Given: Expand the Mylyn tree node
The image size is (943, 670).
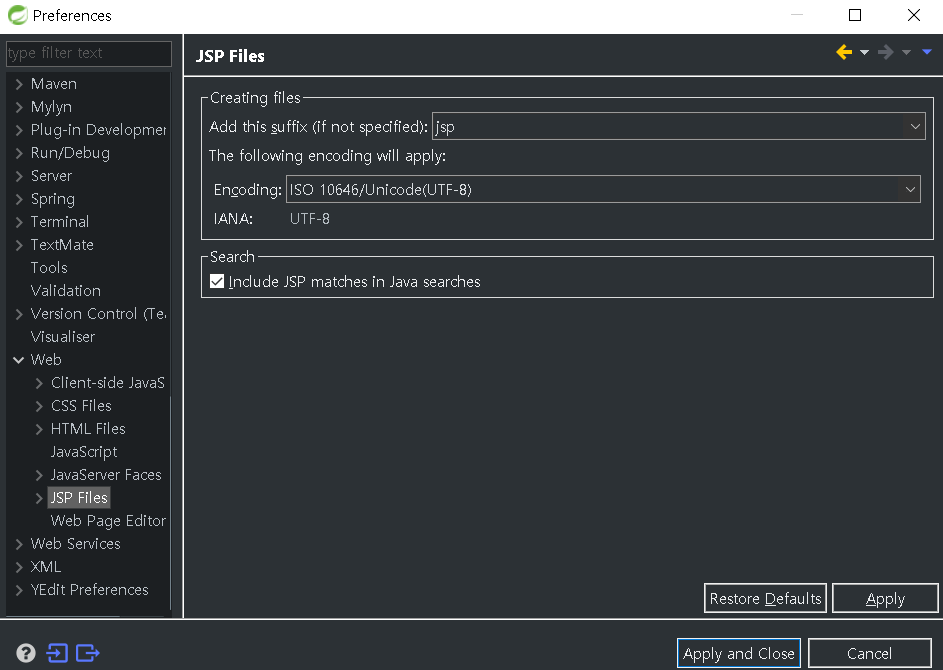Looking at the screenshot, I should (19, 107).
